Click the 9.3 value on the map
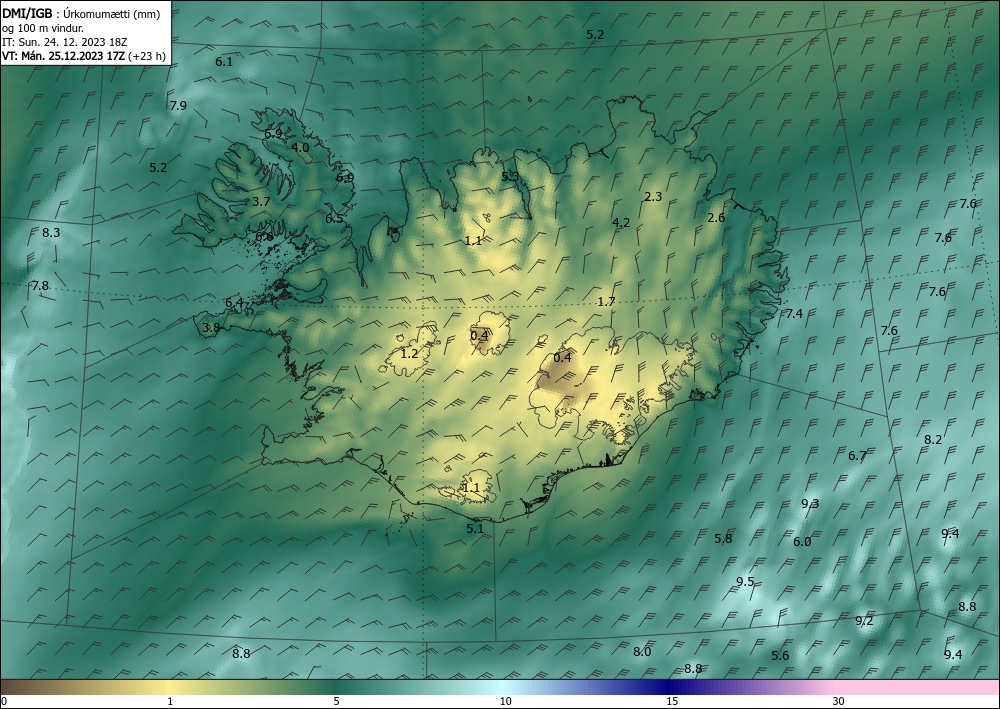Viewport: 1000px width, 709px height. pos(810,503)
